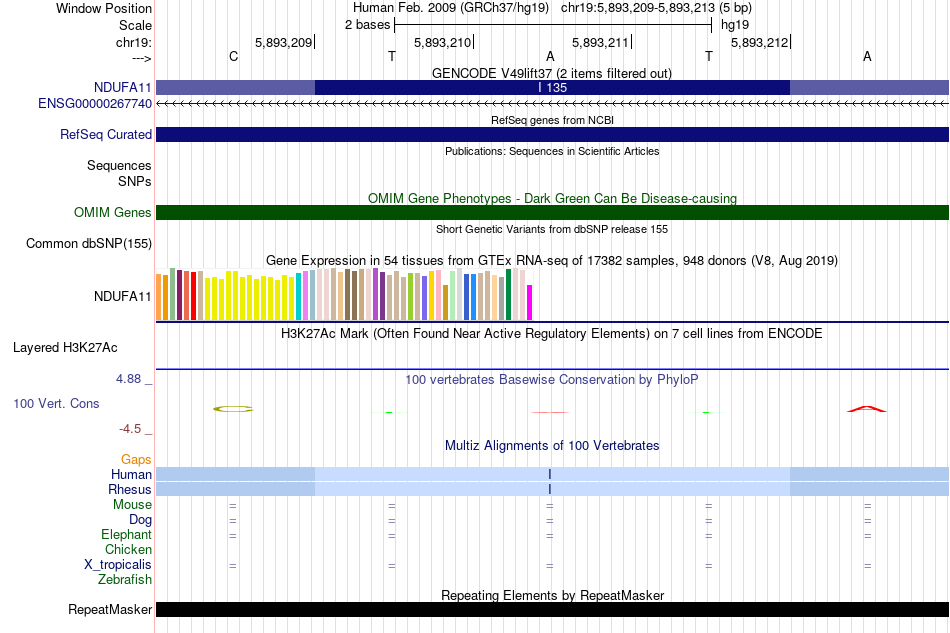Click the Sequences publications track label

[119, 165]
